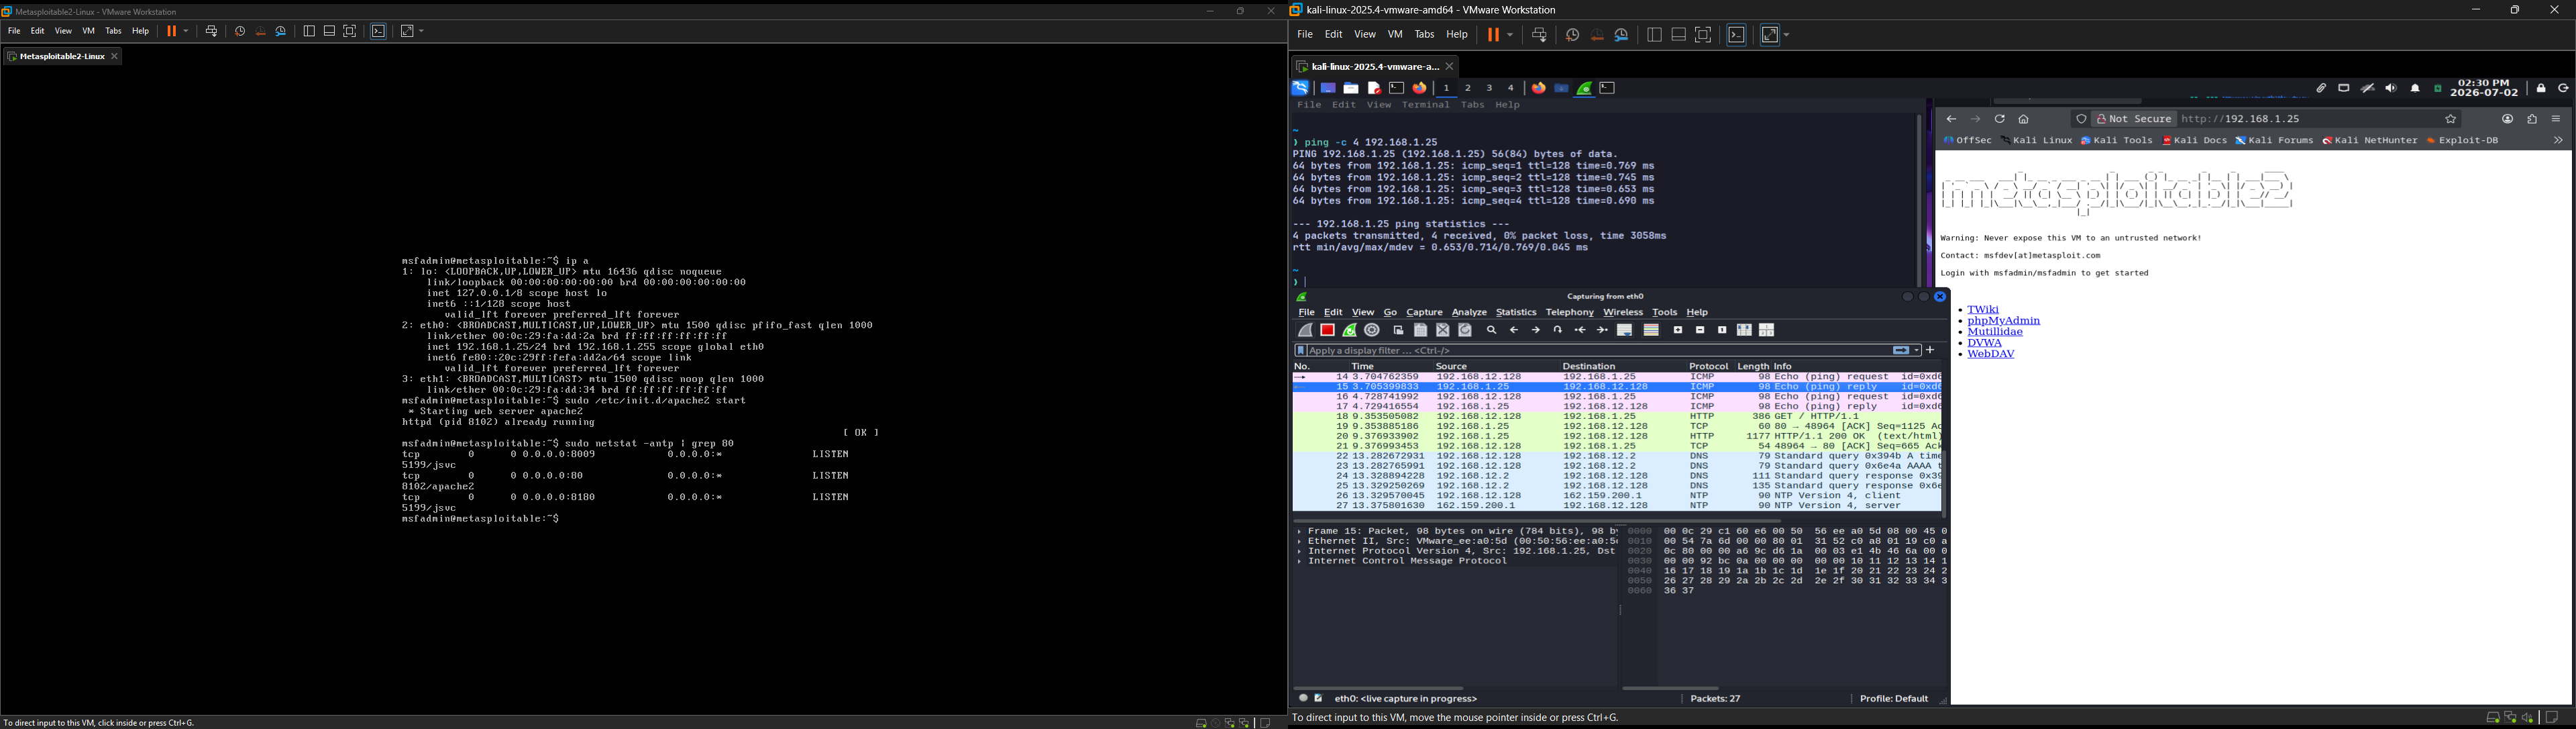Viewport: 2576px width, 729px height.
Task: Click Wireshark taskbar entry in Kali panel
Action: 1585,88
